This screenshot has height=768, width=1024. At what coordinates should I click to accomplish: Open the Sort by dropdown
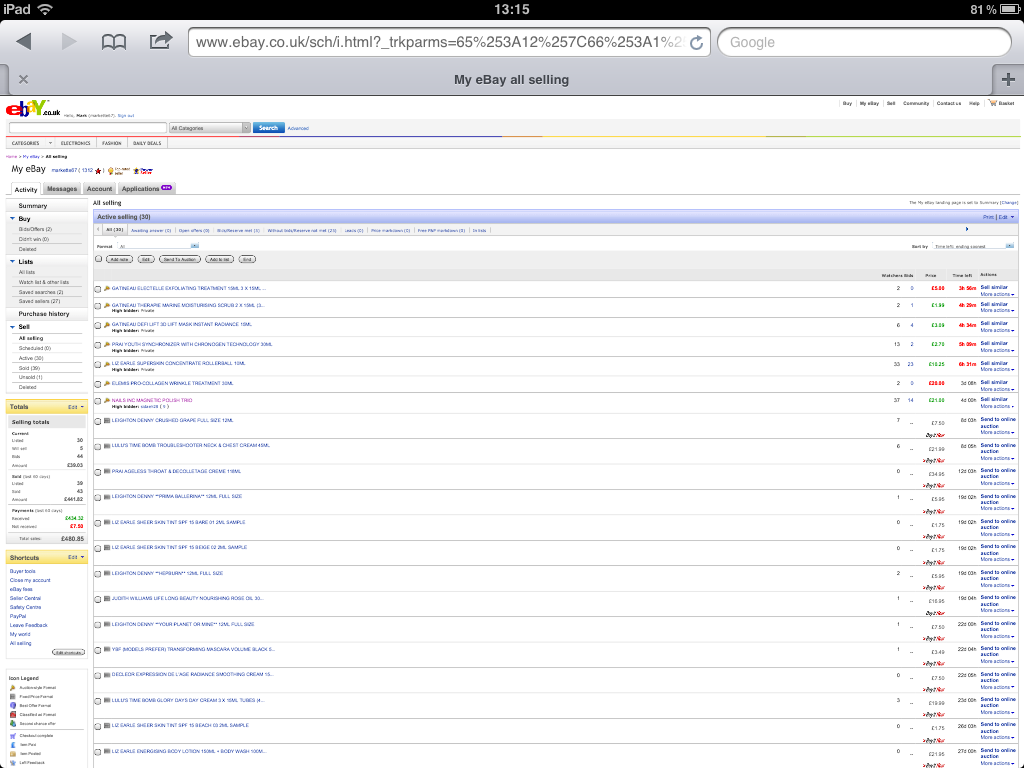click(x=973, y=246)
